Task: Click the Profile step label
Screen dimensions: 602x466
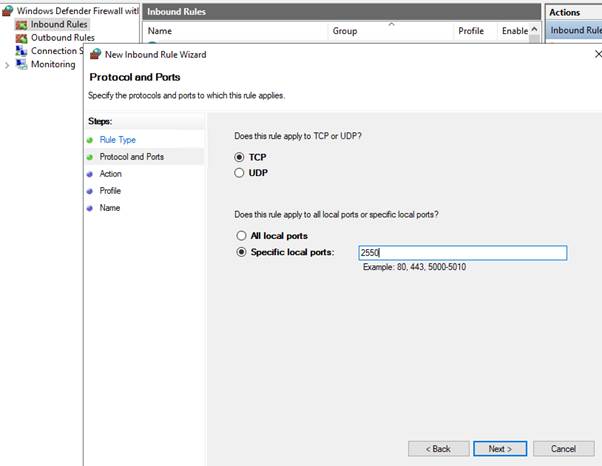Action: (110, 191)
